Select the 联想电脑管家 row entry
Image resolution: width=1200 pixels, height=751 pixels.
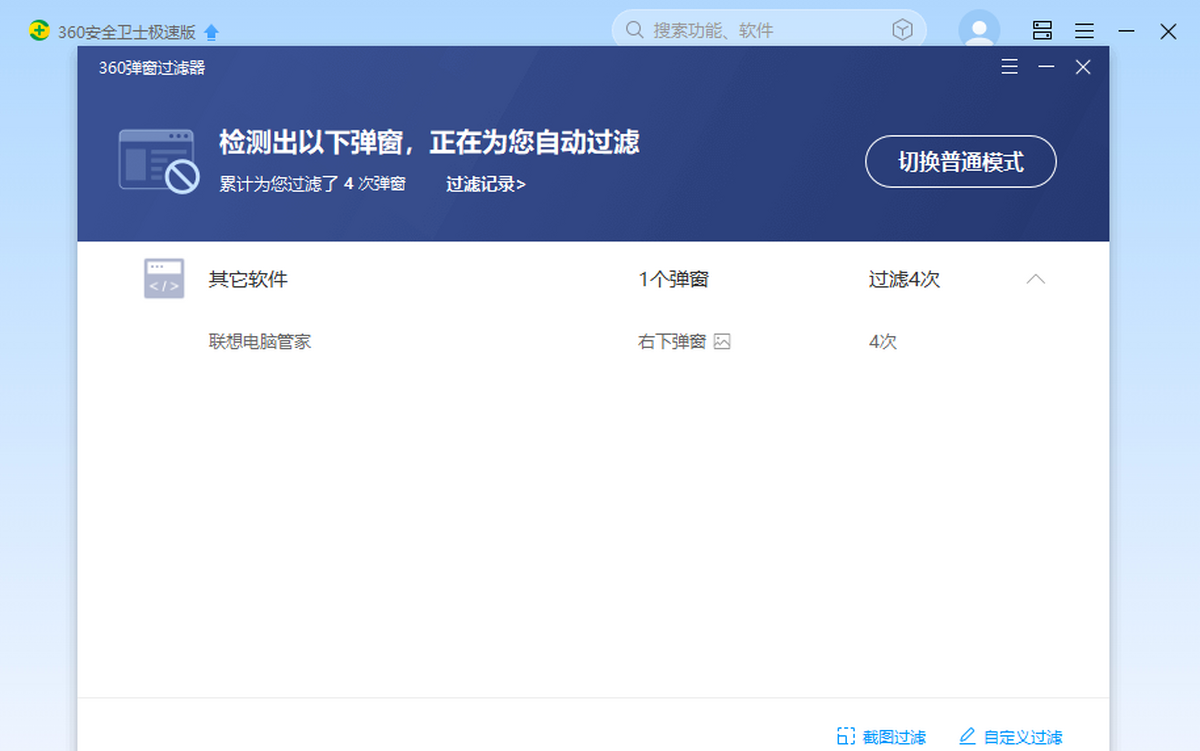coord(260,342)
